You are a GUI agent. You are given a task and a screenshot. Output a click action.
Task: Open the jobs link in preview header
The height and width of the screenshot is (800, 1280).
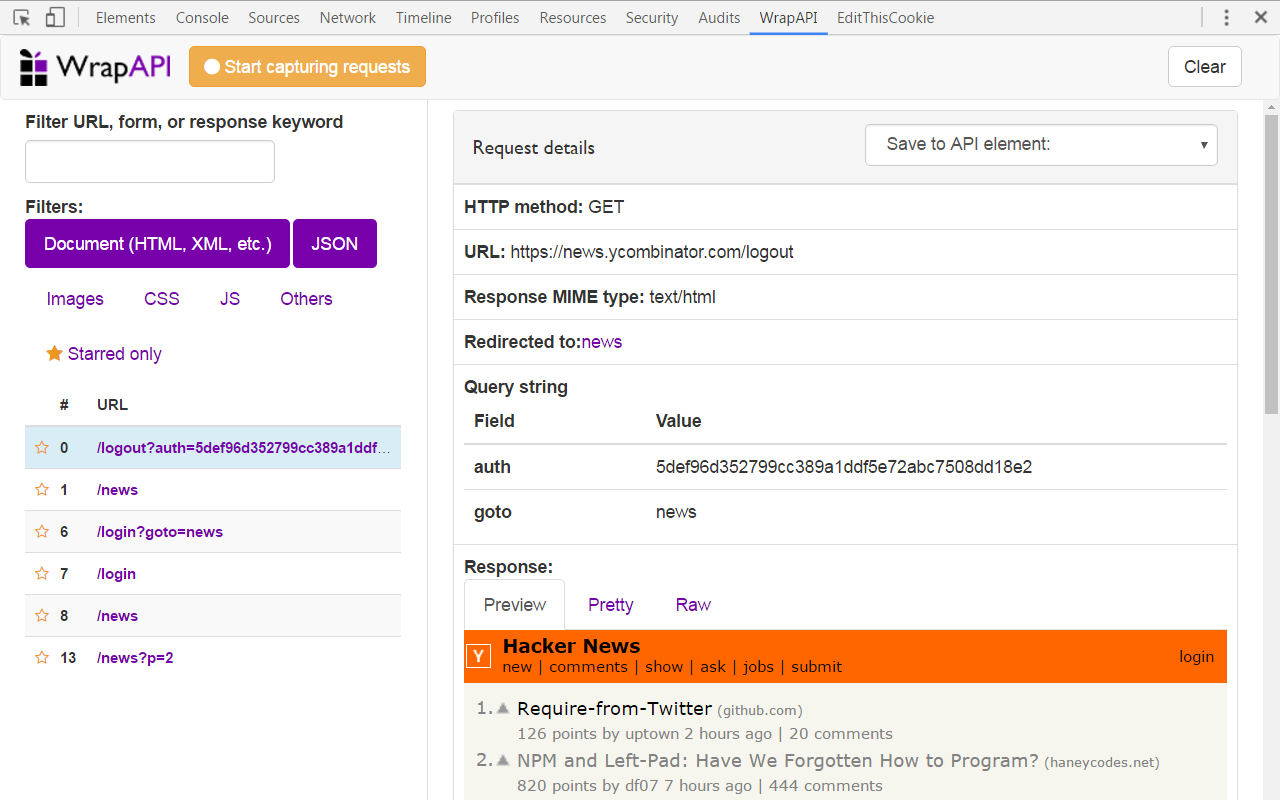coord(758,667)
